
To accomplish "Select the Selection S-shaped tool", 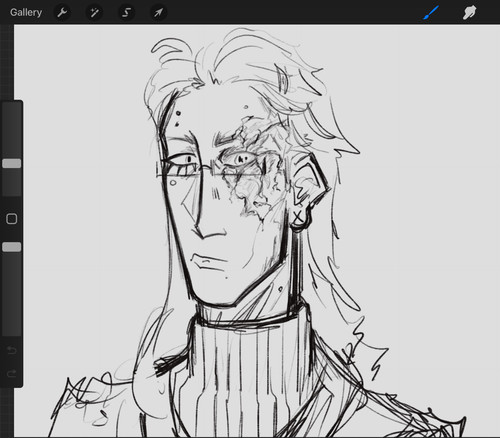I will click(x=126, y=13).
